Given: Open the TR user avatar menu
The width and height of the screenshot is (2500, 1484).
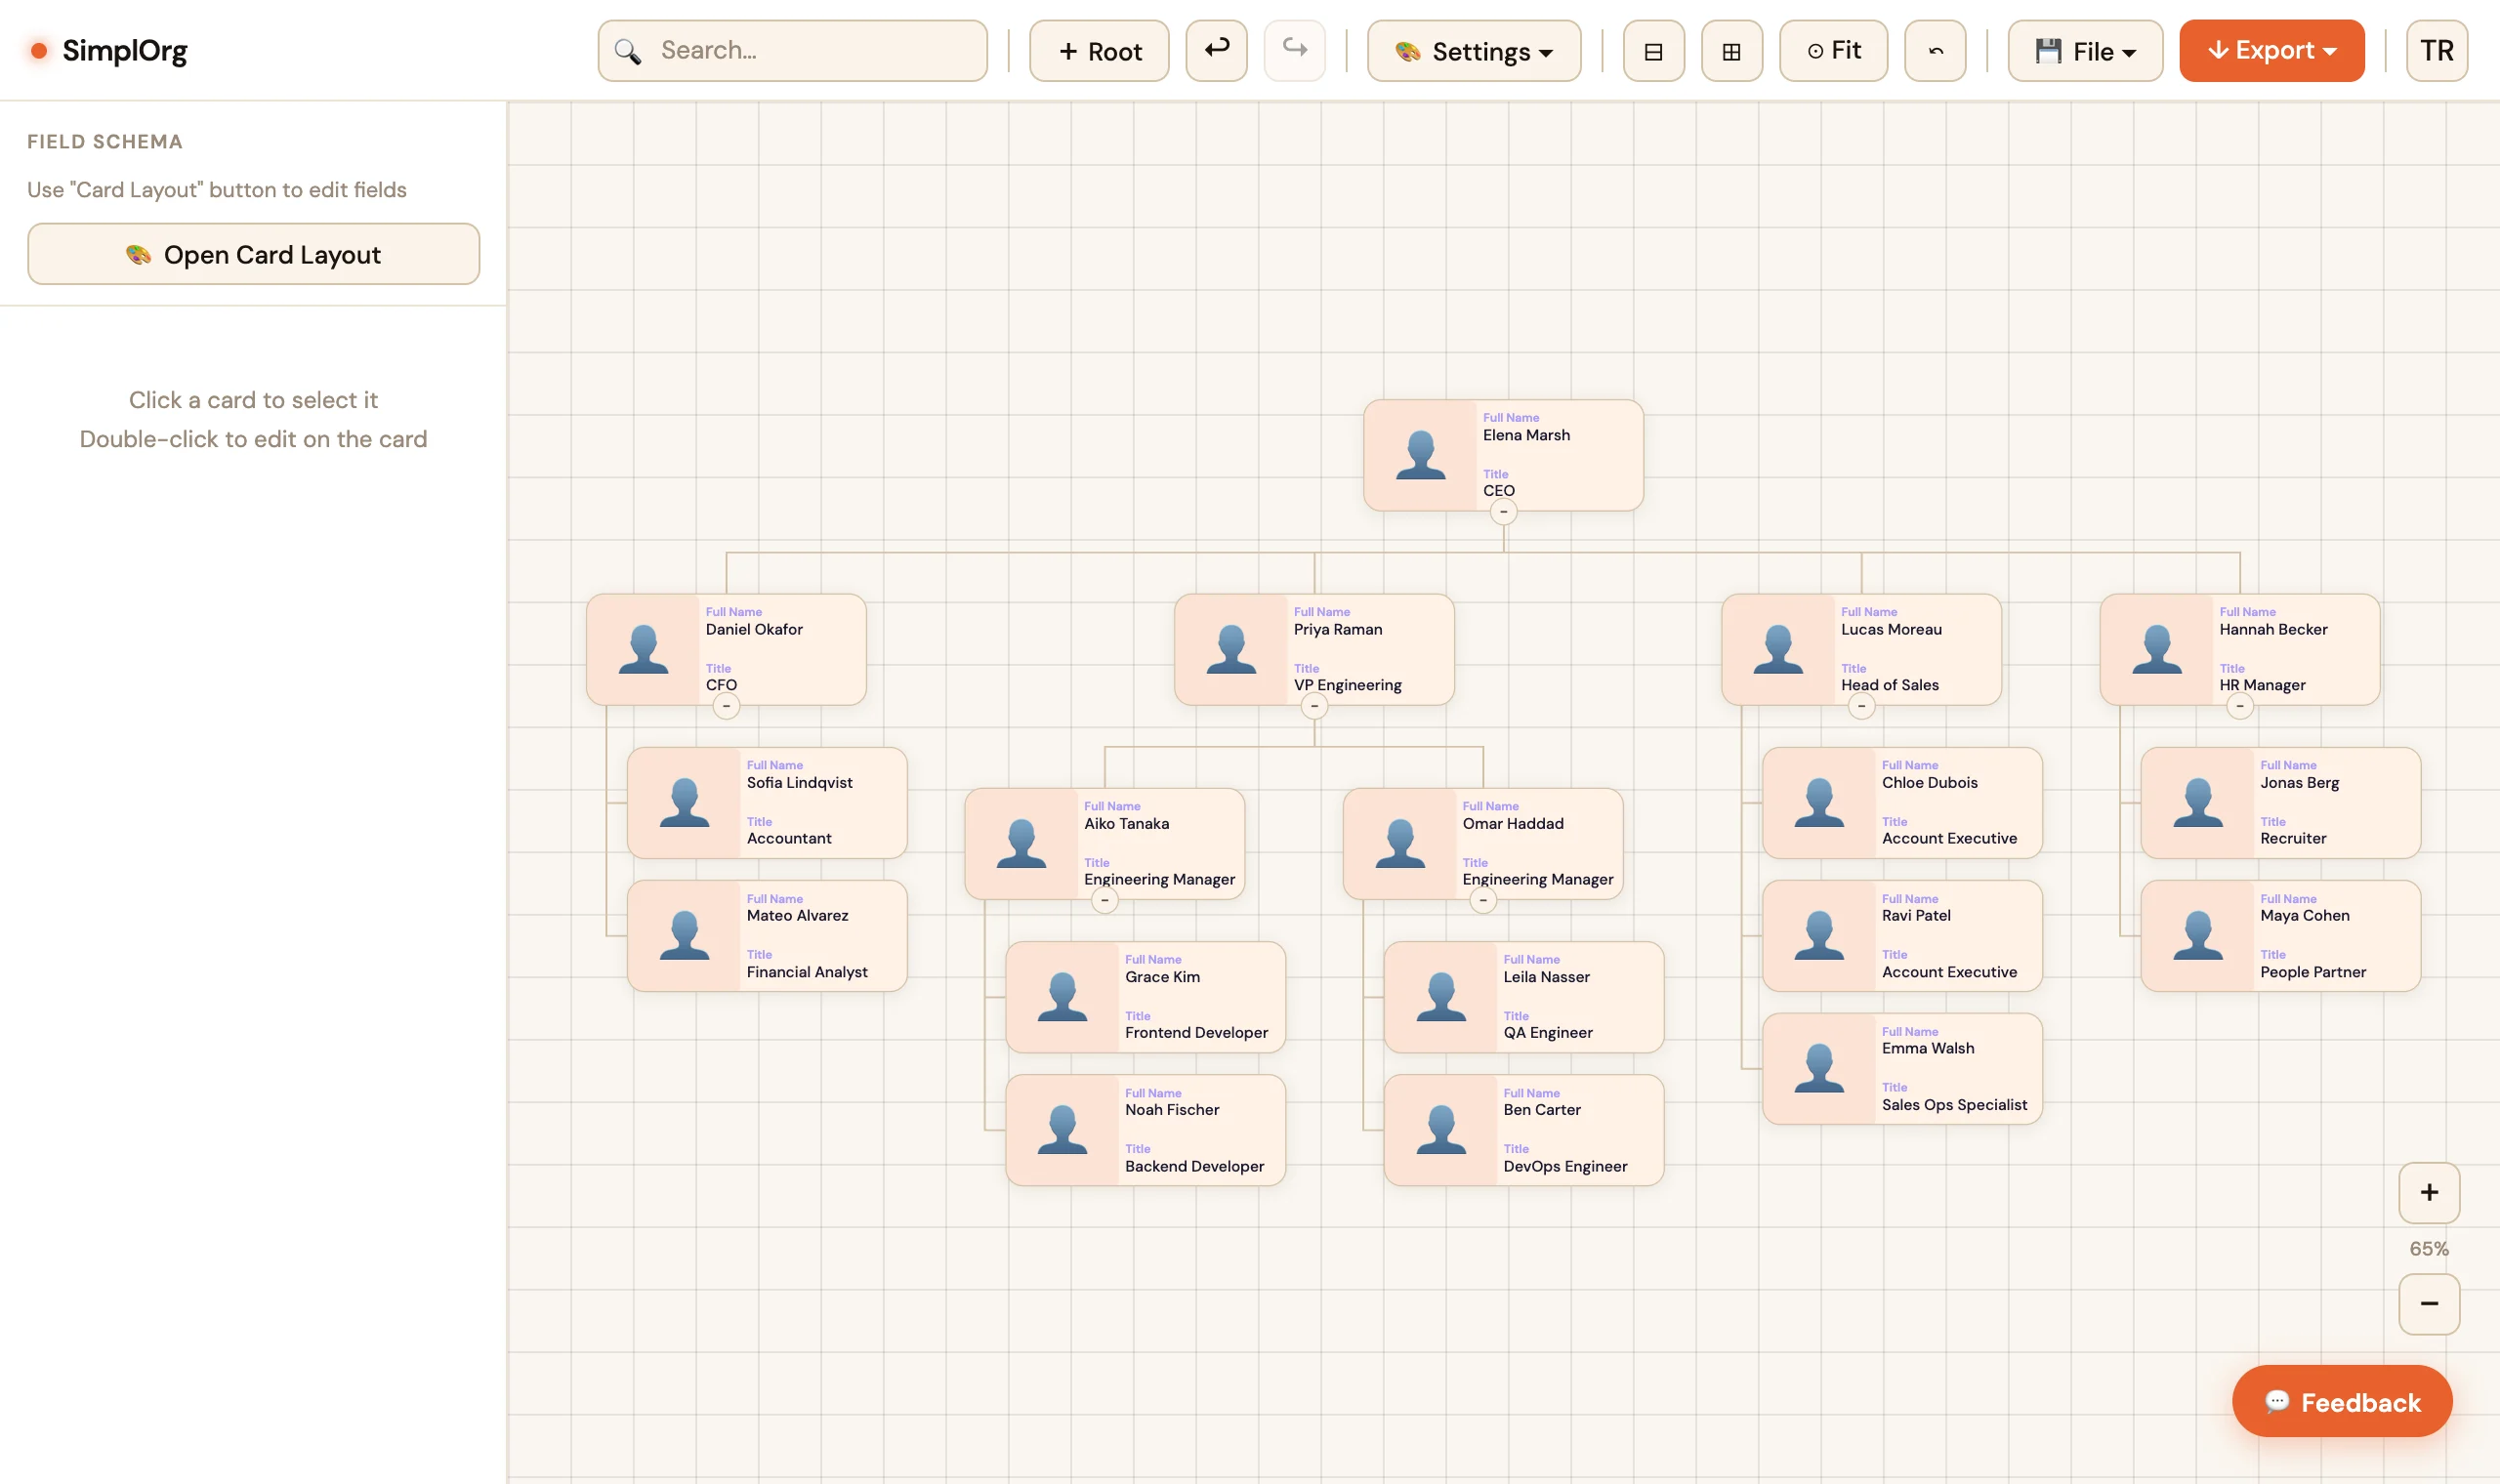Looking at the screenshot, I should coord(2436,50).
